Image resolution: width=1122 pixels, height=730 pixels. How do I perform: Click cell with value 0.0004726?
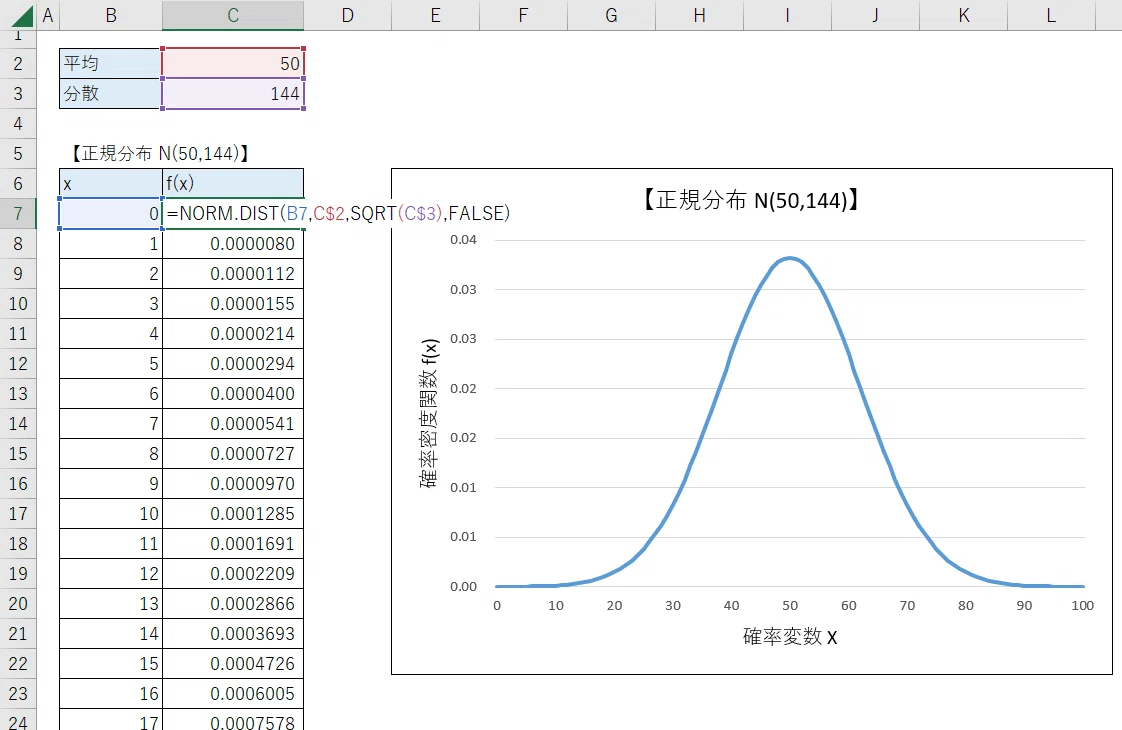tap(233, 663)
